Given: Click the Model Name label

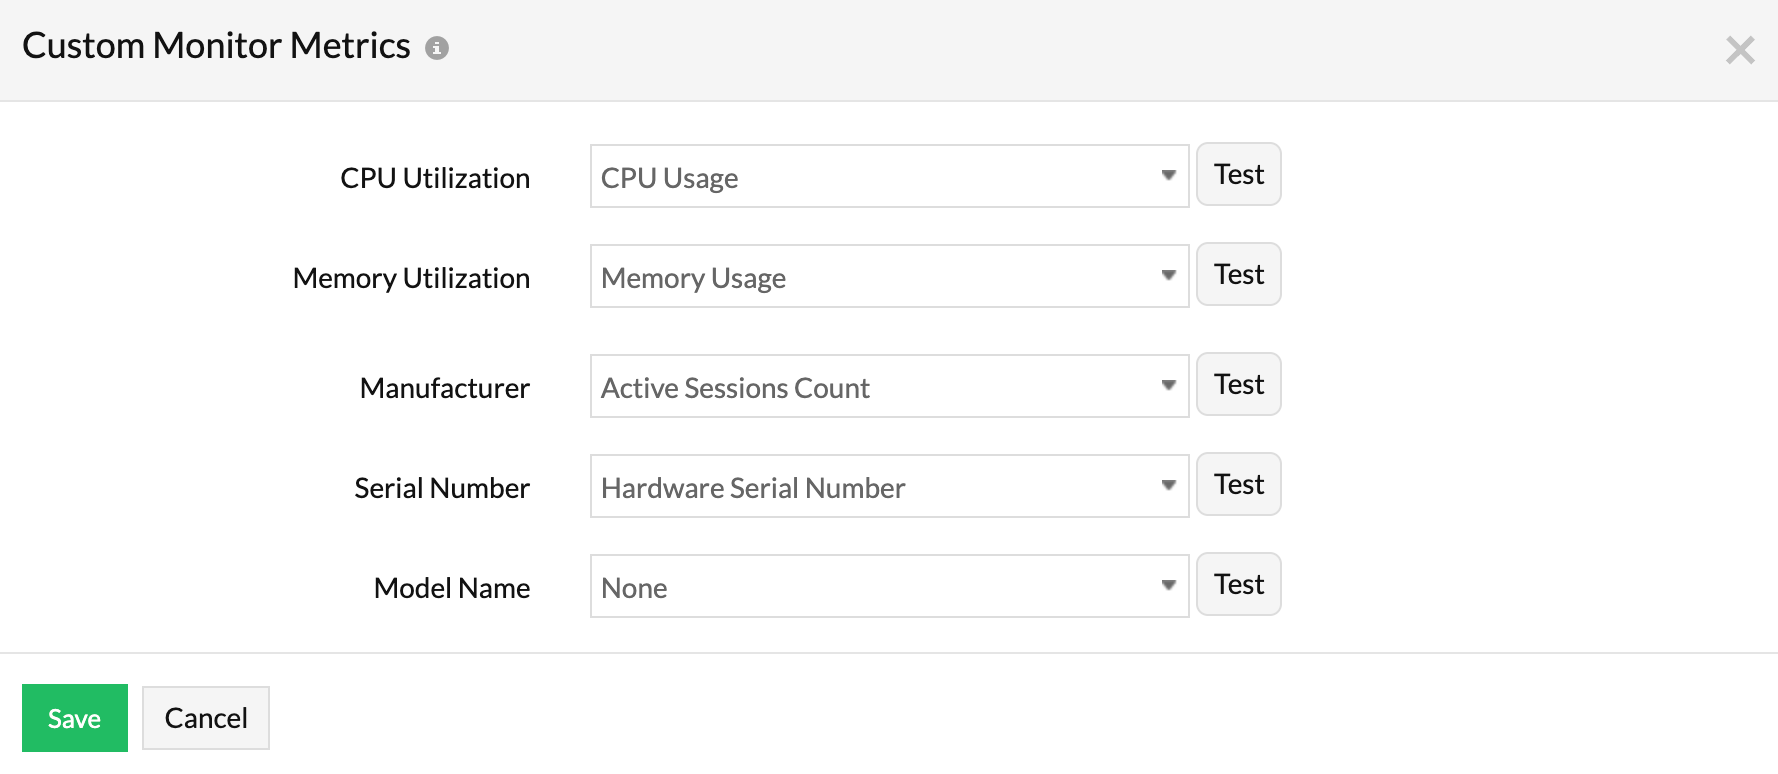Looking at the screenshot, I should pyautogui.click(x=452, y=588).
